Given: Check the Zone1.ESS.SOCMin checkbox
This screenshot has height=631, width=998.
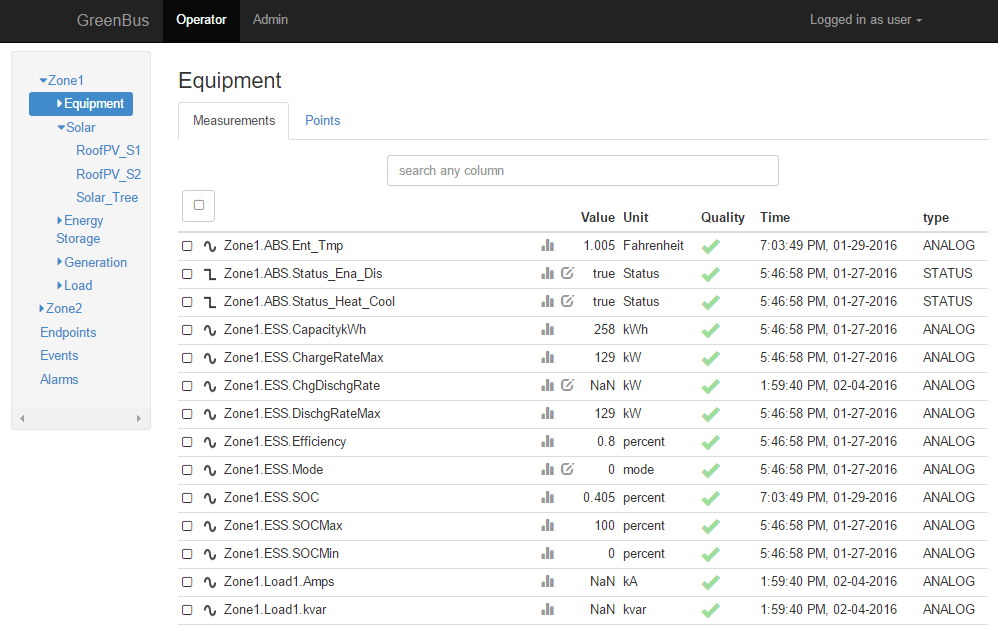Looking at the screenshot, I should tap(187, 555).
